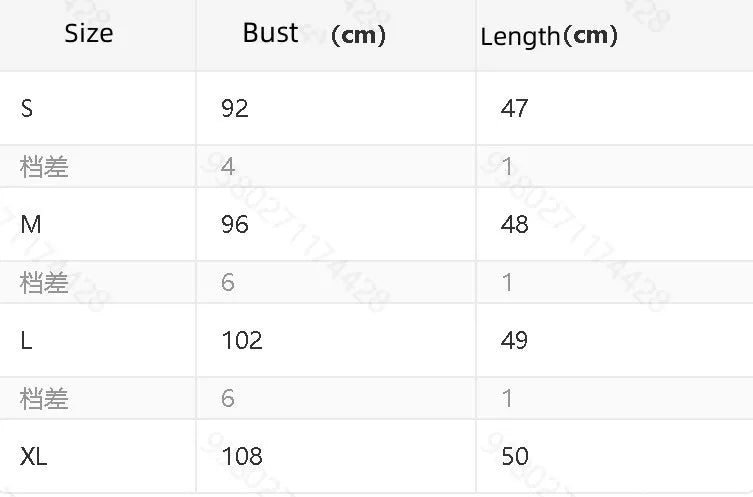Image resolution: width=753 pixels, height=497 pixels.
Task: Select the XL size cell
Action: tap(34, 456)
